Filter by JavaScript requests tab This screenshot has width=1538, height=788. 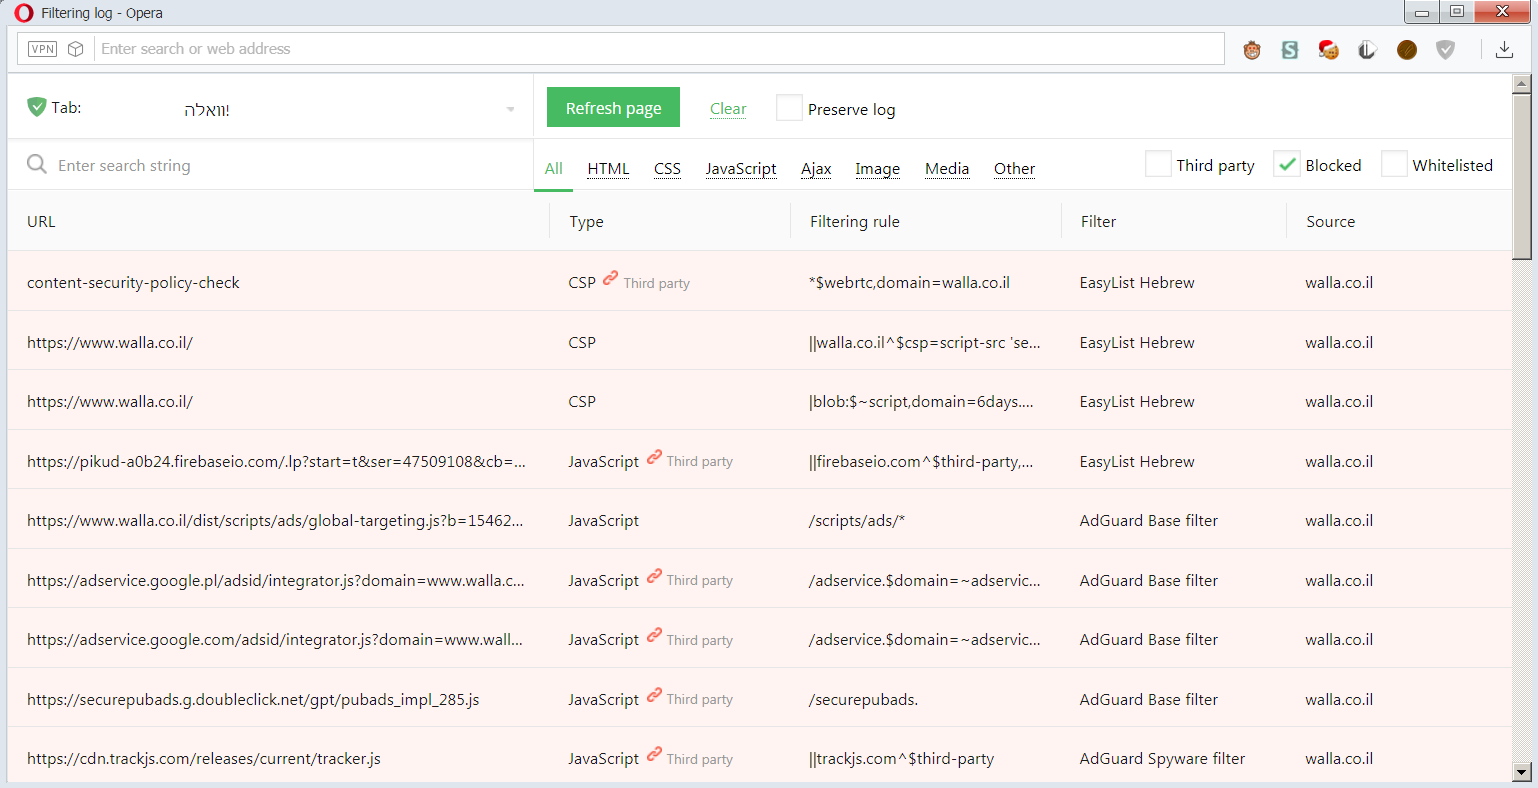(x=741, y=168)
